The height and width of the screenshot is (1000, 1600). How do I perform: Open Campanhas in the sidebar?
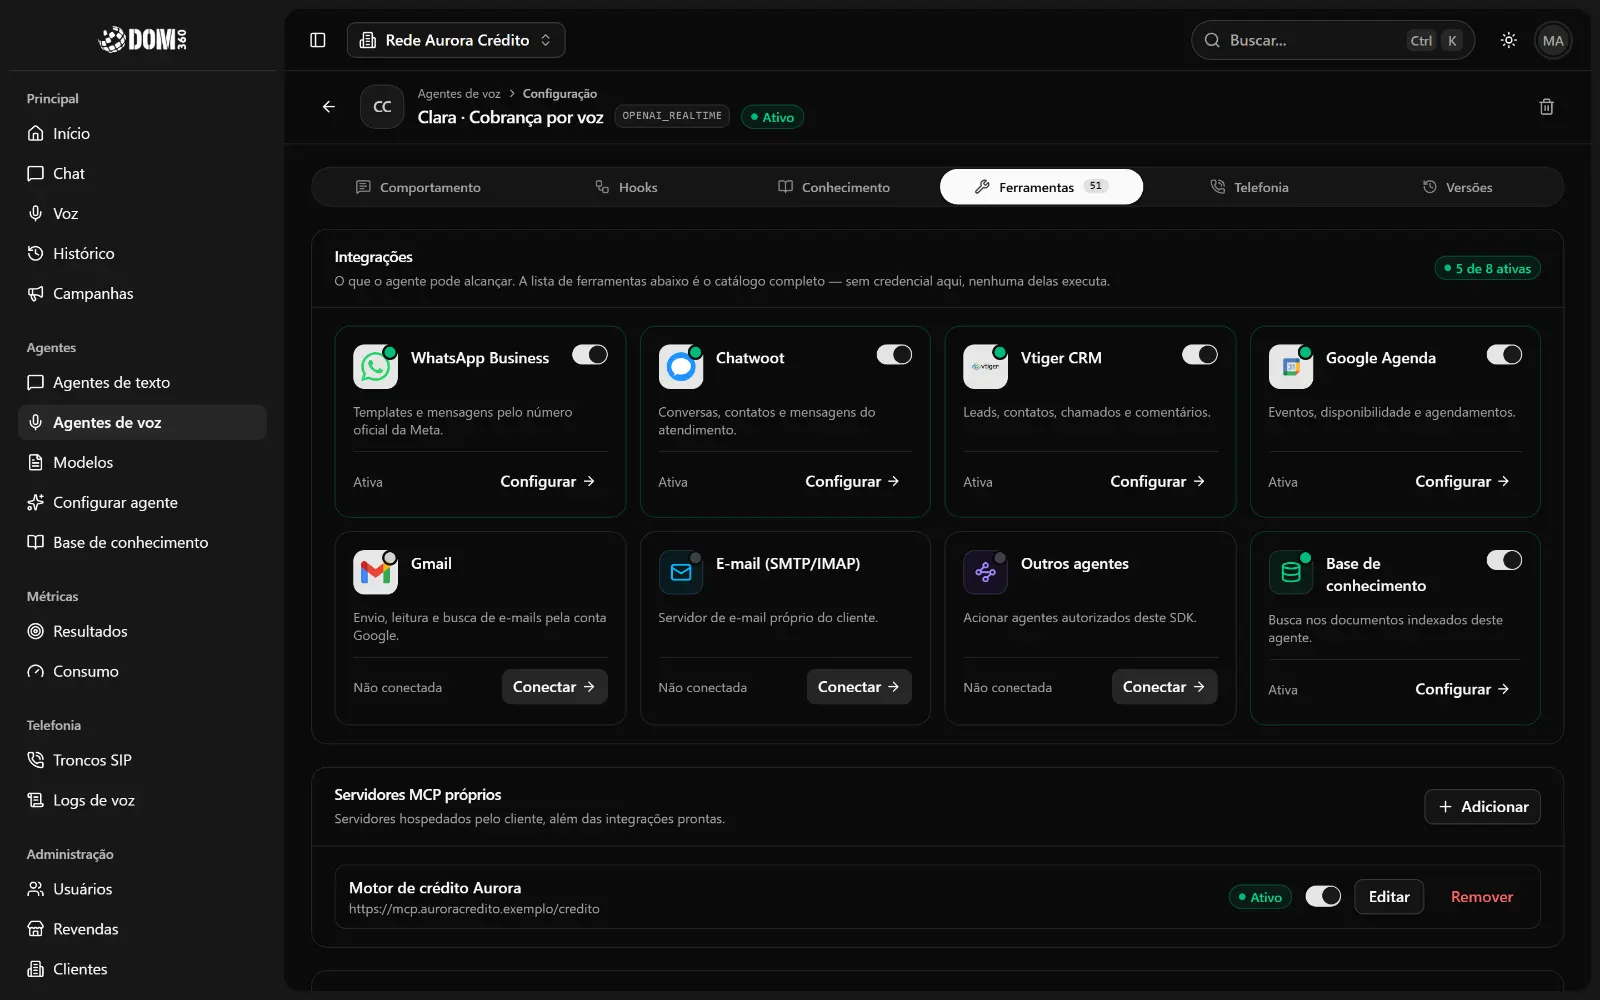(142, 293)
